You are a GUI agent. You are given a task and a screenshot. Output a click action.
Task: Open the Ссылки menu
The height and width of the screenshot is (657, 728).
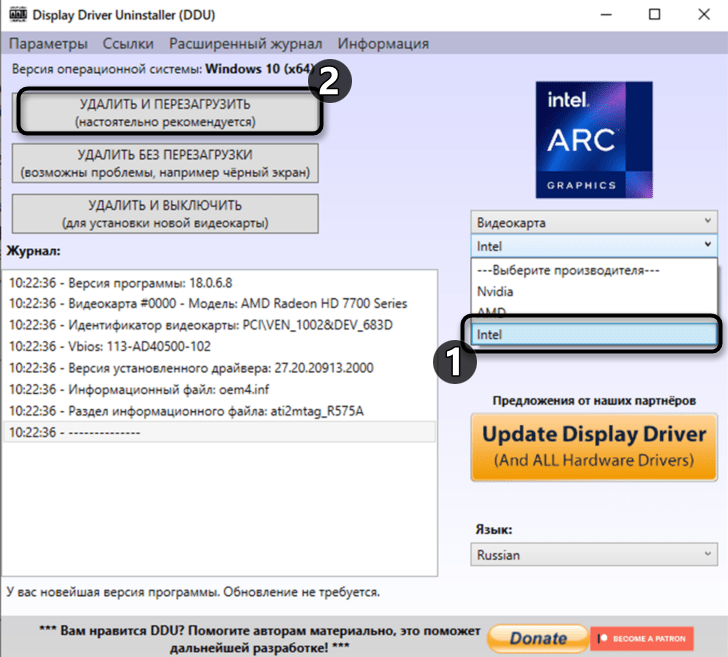tap(128, 44)
